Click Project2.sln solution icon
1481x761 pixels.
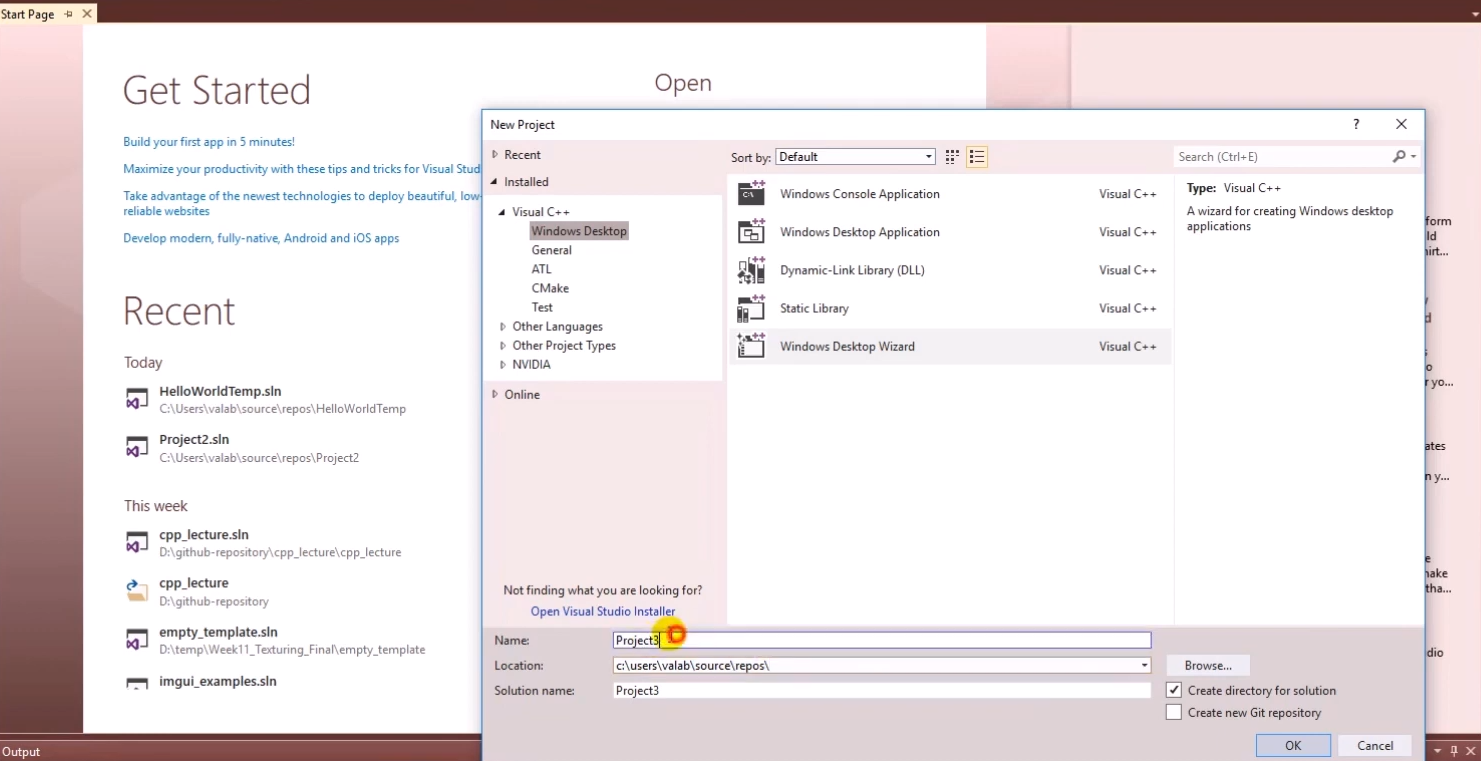pos(137,448)
